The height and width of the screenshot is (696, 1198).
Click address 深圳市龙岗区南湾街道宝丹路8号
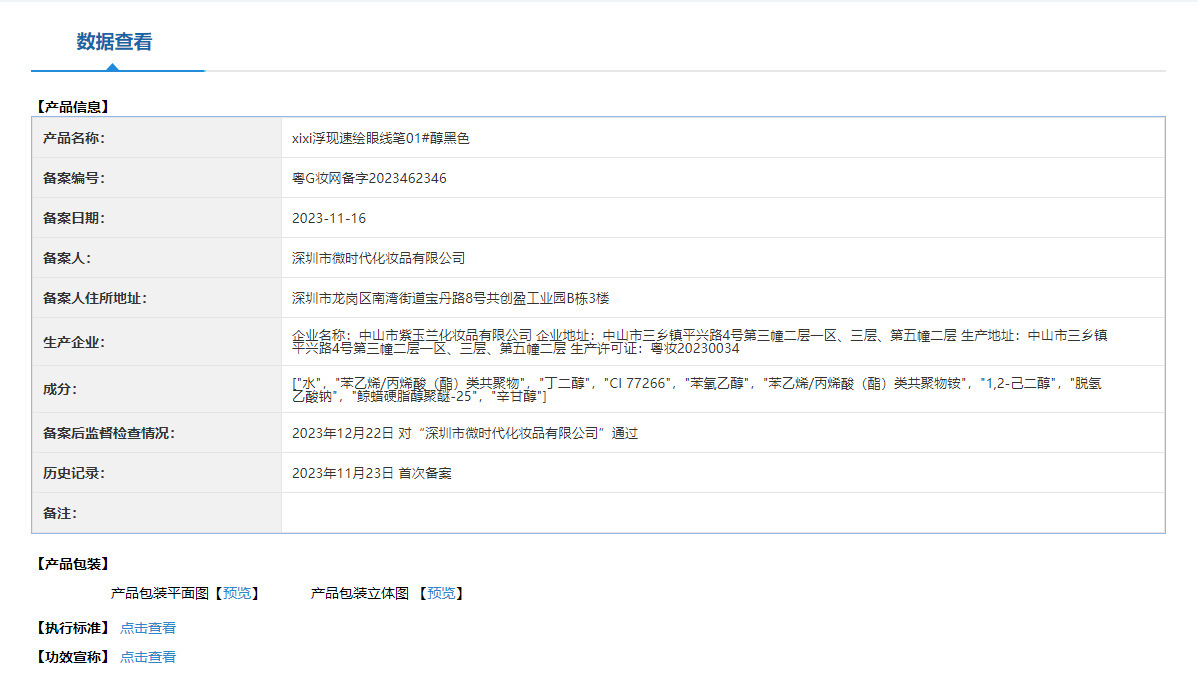pos(389,299)
